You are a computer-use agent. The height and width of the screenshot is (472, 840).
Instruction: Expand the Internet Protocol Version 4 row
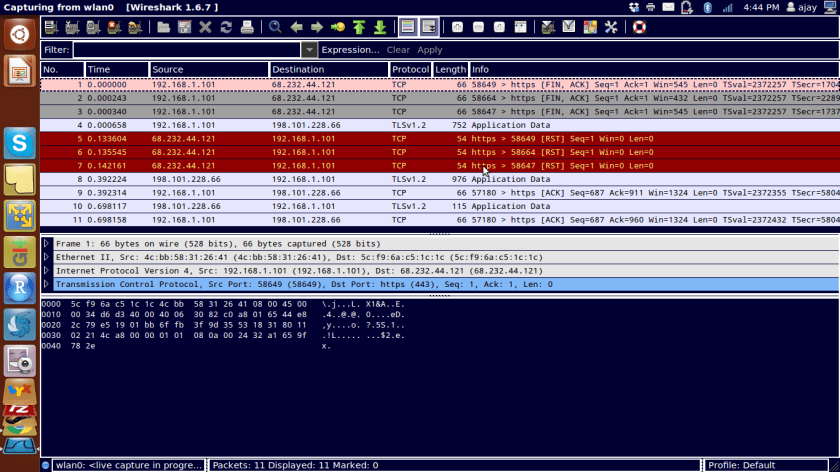(46, 270)
